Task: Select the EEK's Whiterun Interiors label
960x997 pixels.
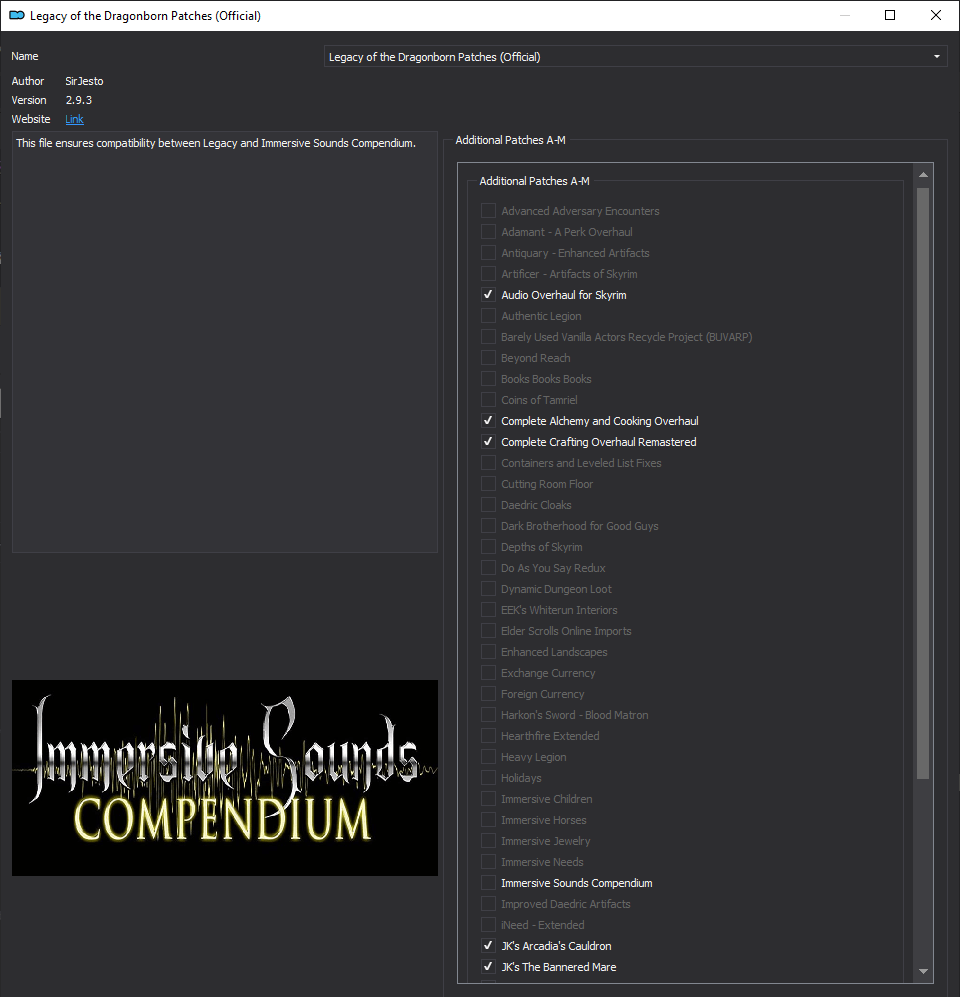Action: (559, 610)
